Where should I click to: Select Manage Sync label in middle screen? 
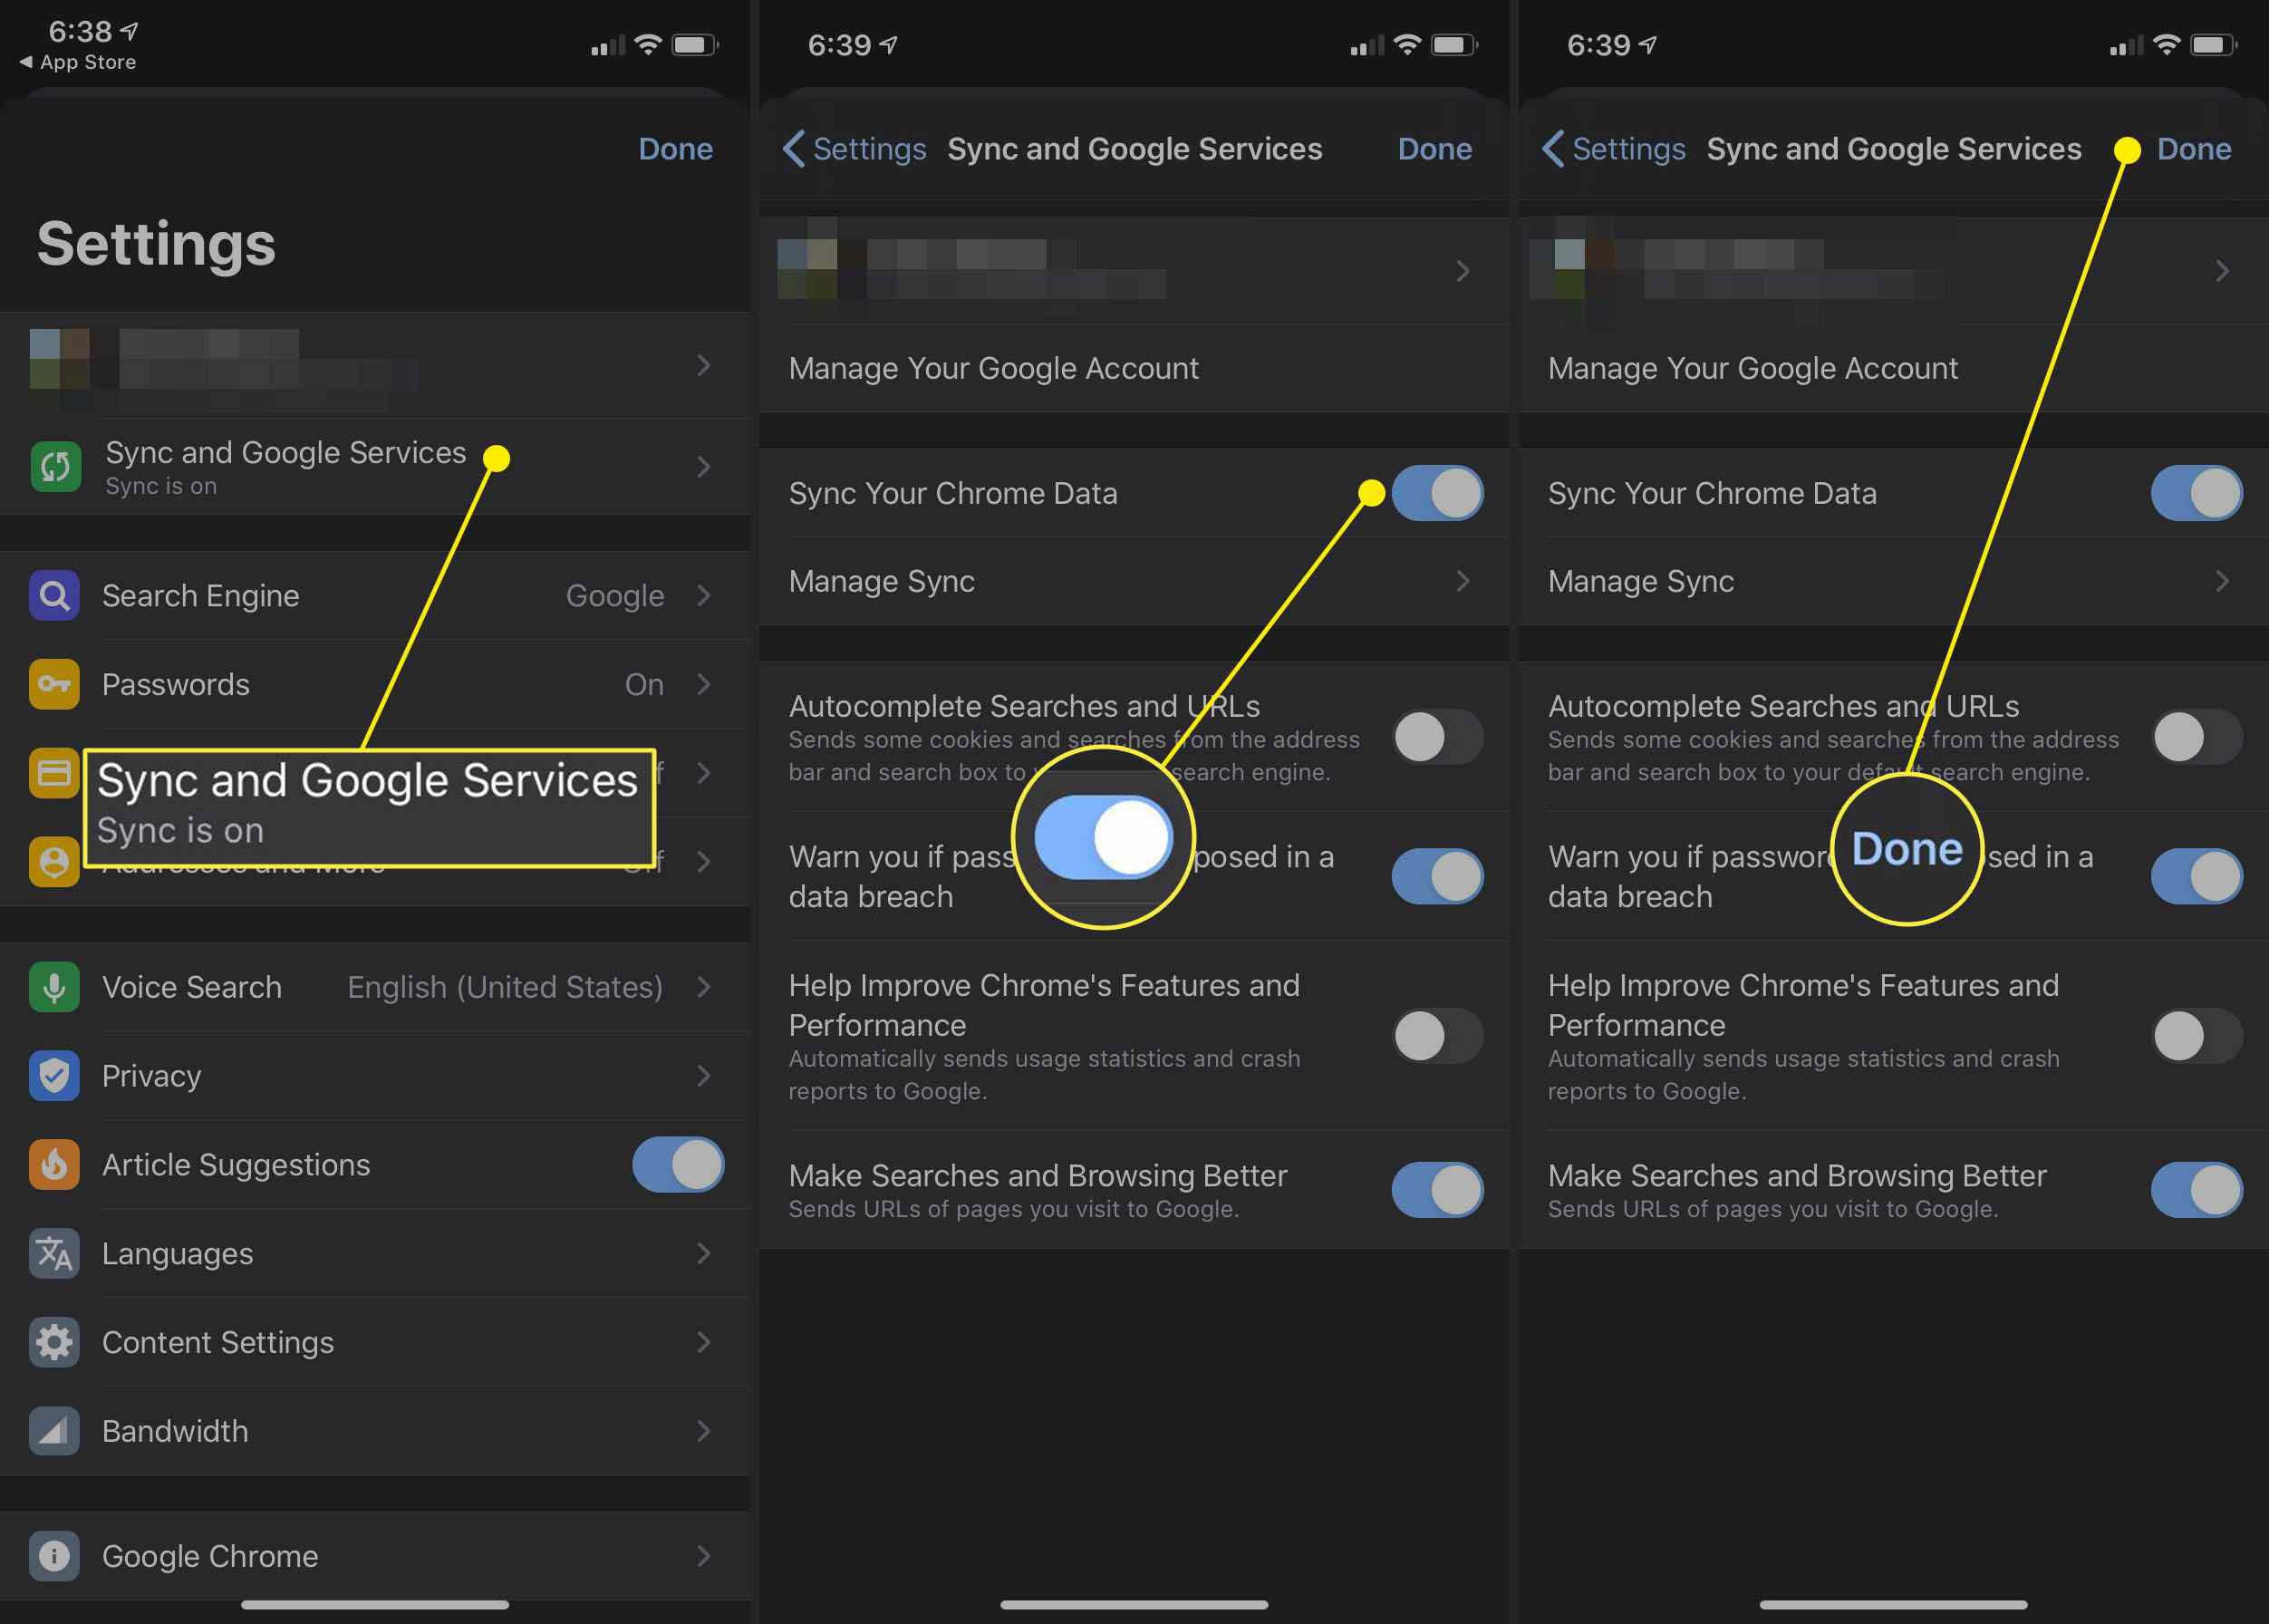pyautogui.click(x=881, y=581)
